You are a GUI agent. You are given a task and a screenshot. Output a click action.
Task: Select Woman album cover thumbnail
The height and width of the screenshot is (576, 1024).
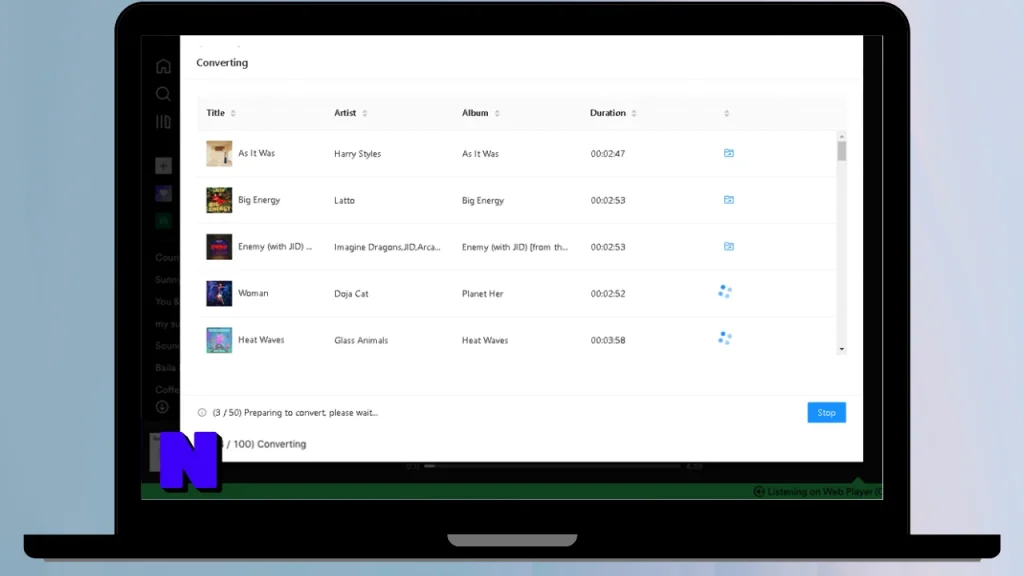point(219,294)
